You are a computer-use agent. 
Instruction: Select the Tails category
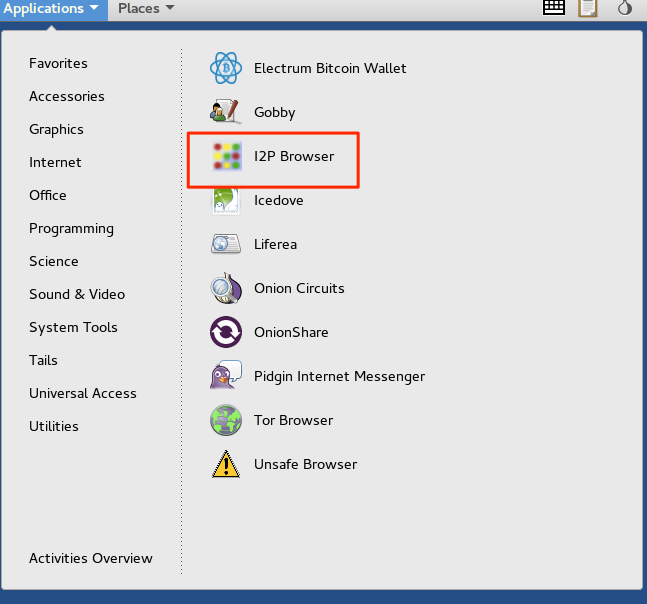click(43, 361)
